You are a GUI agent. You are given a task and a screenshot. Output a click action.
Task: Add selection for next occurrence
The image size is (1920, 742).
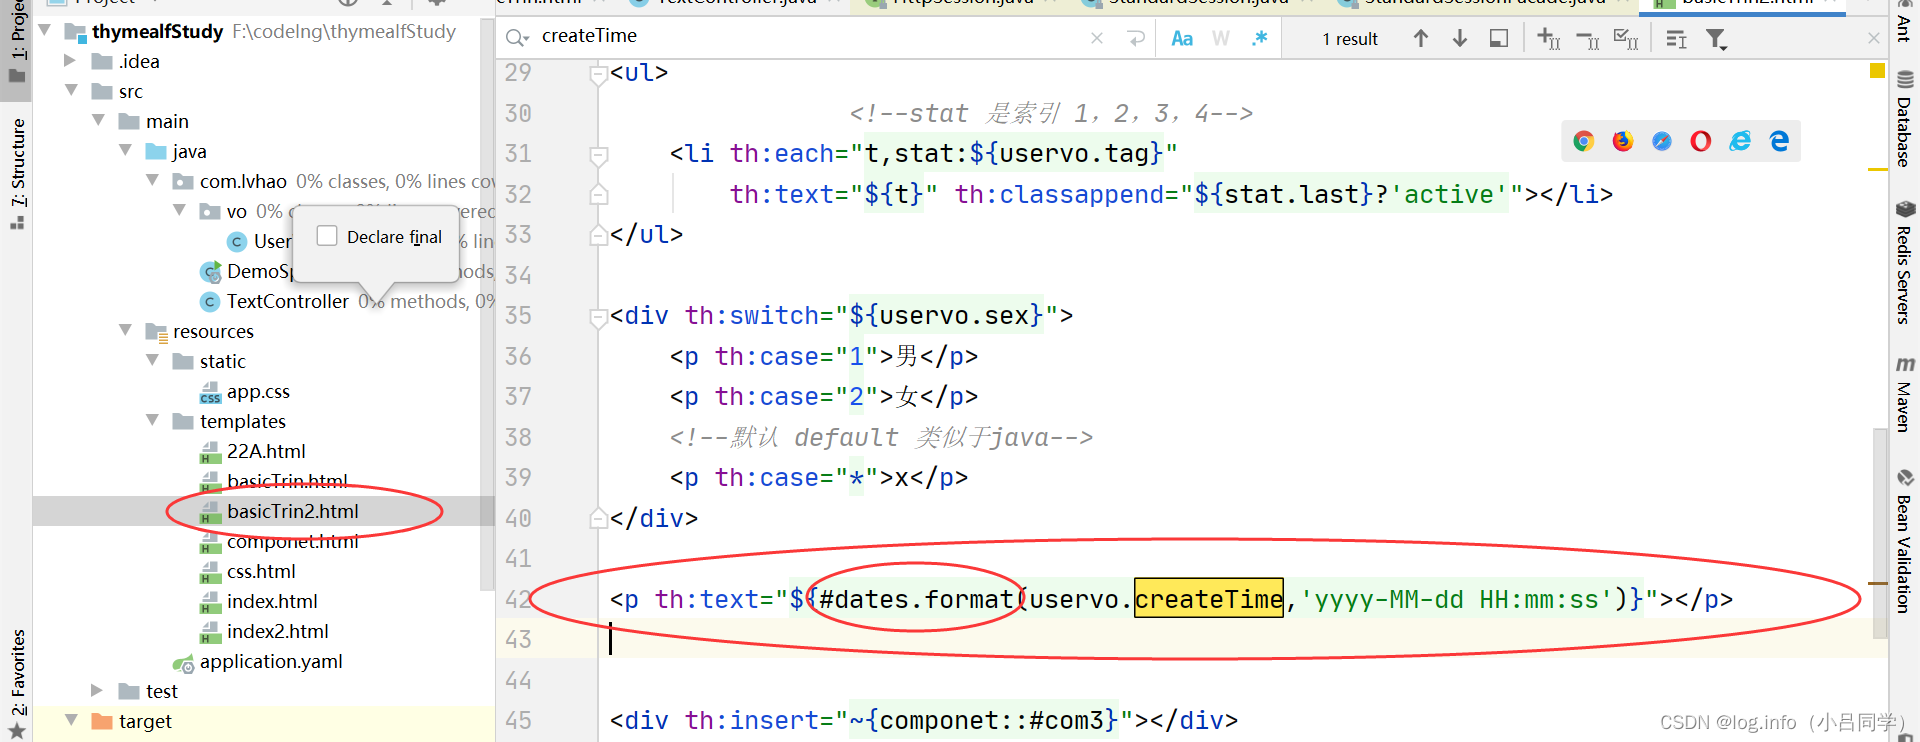coord(1548,38)
